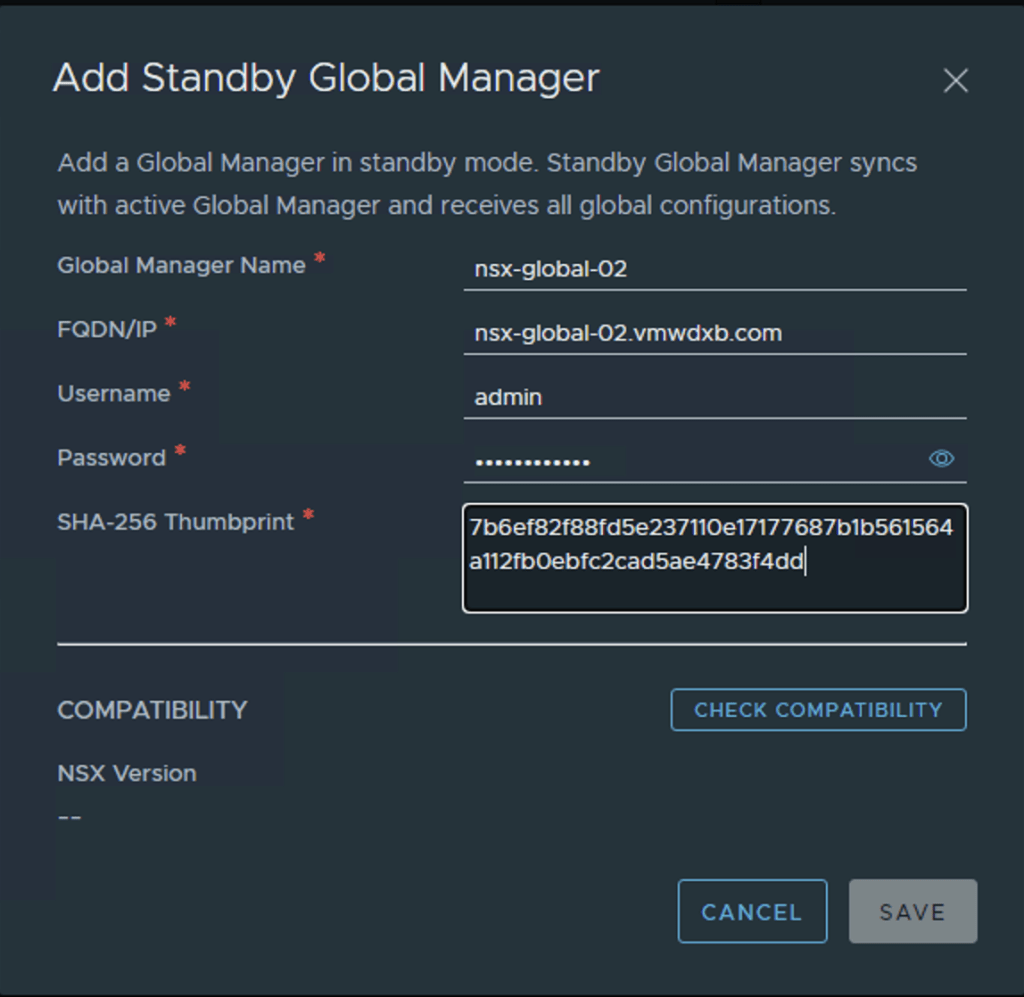This screenshot has height=997, width=1024.
Task: Click the Global Manager Name label
Action: pyautogui.click(x=181, y=266)
